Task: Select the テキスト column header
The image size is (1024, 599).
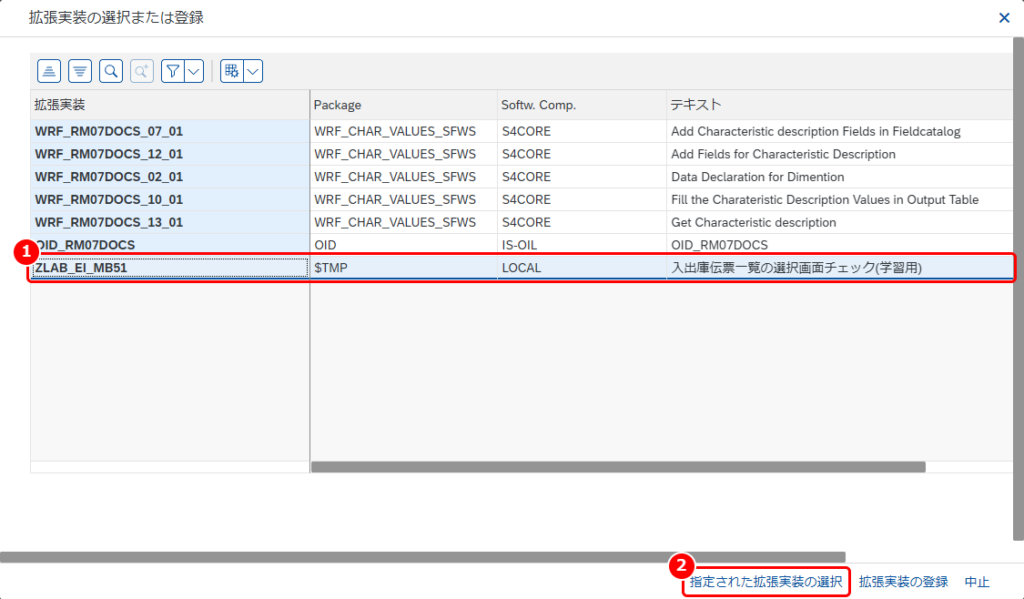Action: (840, 105)
